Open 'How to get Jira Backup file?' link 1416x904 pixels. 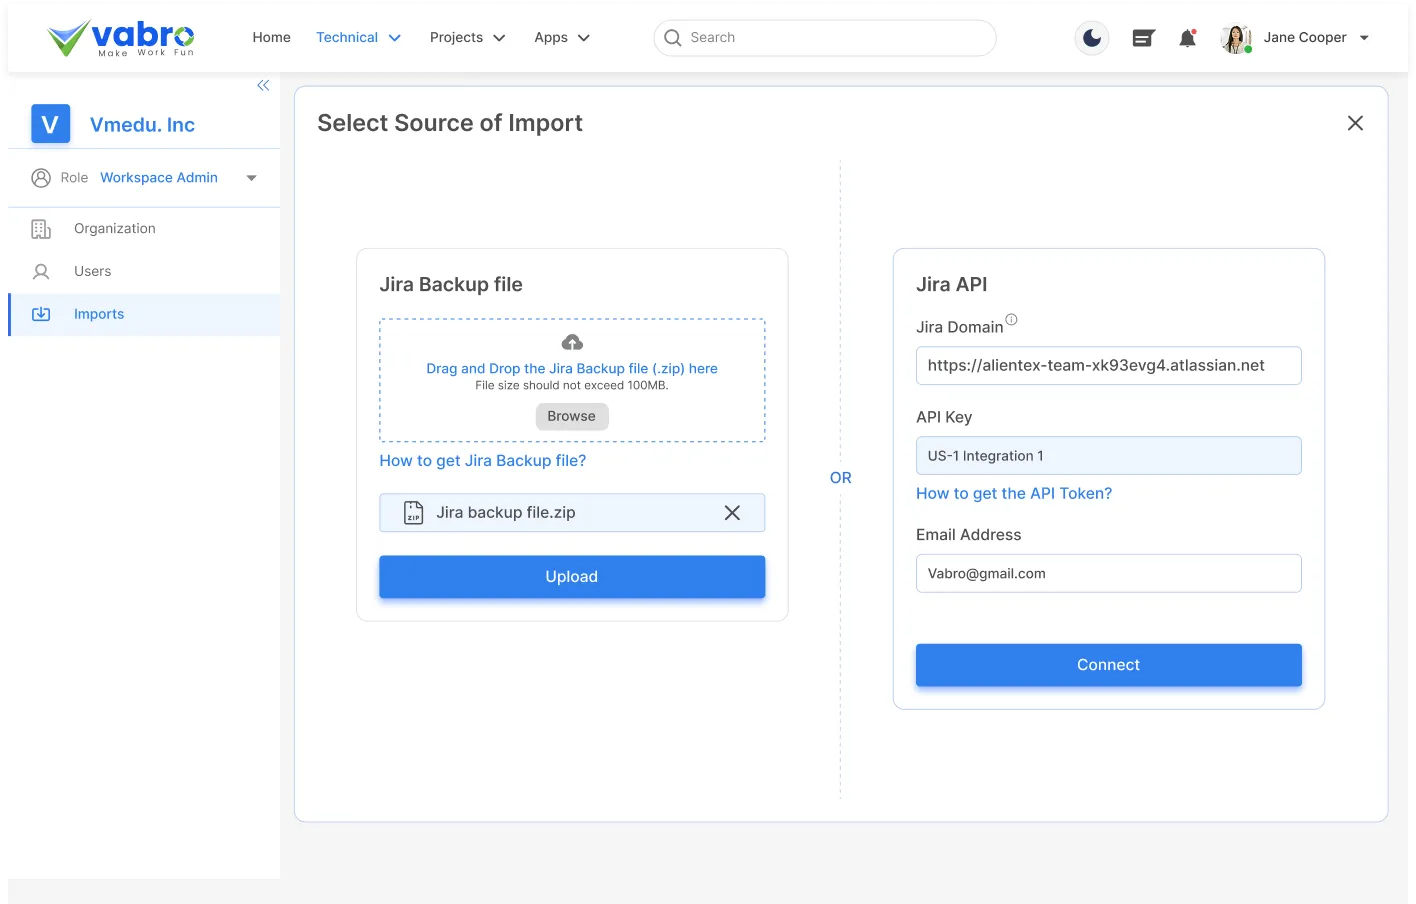482,461
